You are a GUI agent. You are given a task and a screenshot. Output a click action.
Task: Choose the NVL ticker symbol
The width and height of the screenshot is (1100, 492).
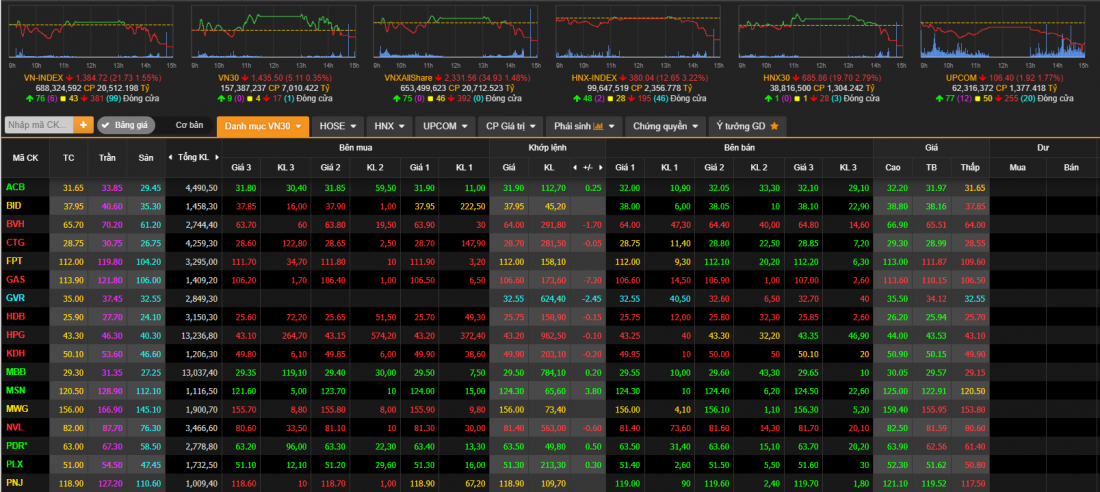(15, 427)
